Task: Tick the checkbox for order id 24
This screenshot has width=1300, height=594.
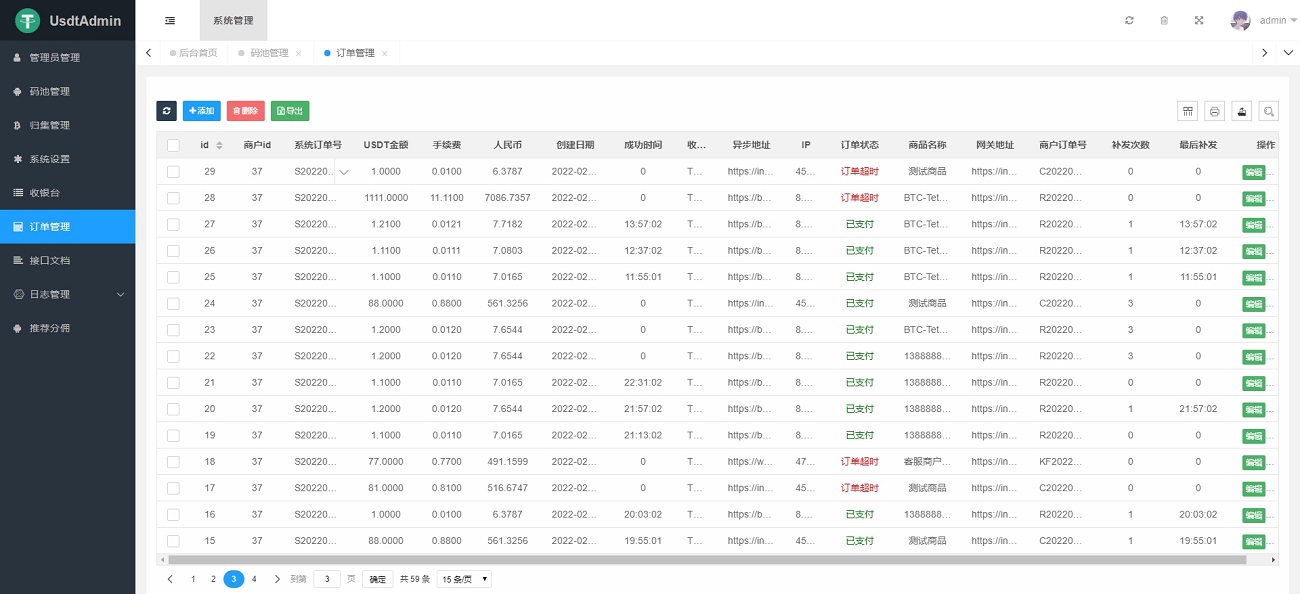Action: 173,303
